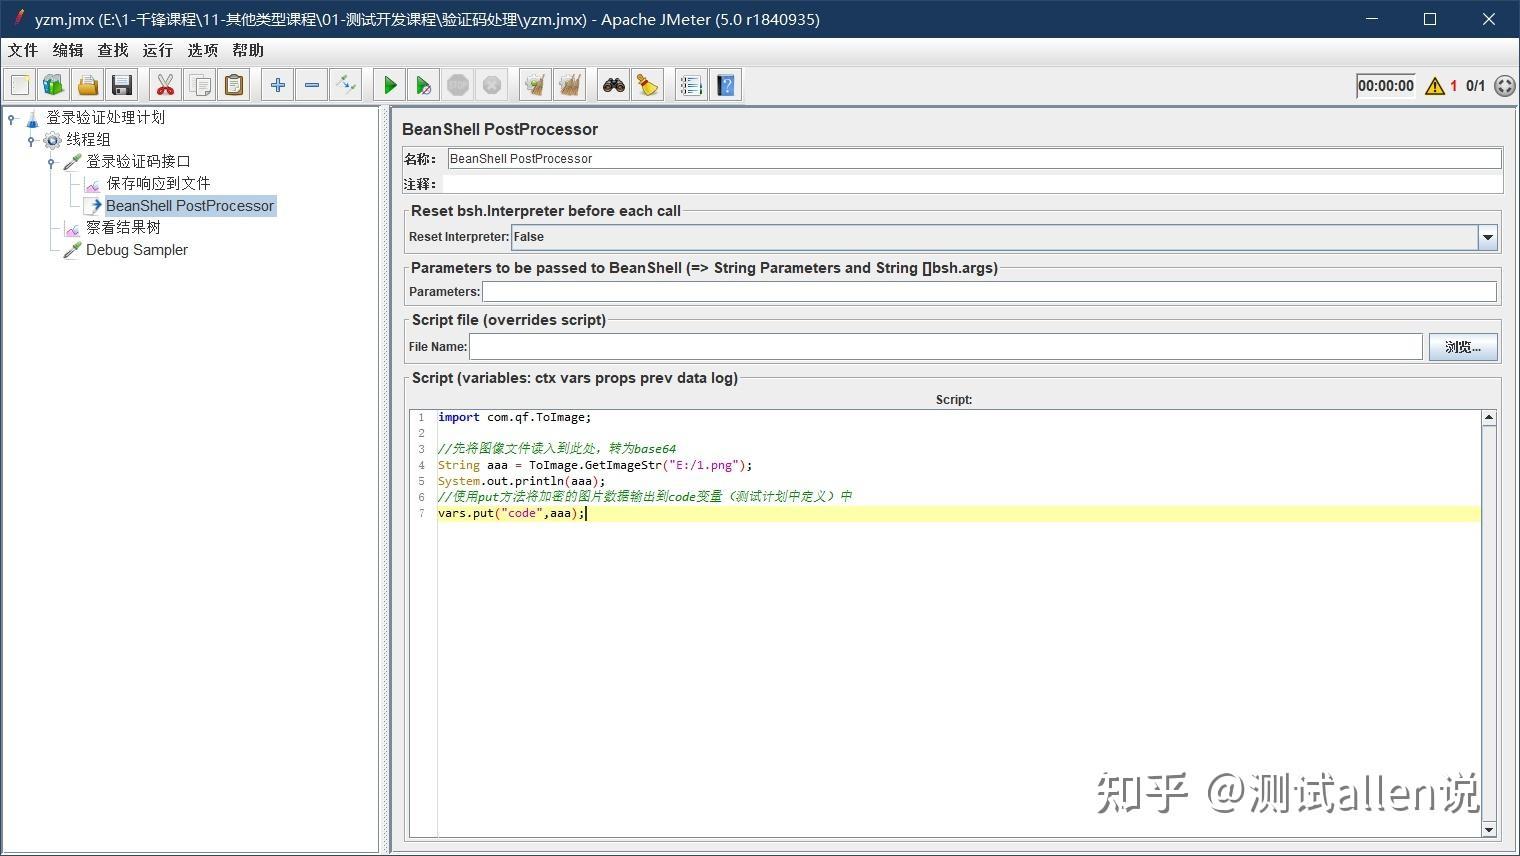This screenshot has height=856, width=1520.
Task: Click the 00:00:00 elapsed time display
Action: tap(1386, 86)
